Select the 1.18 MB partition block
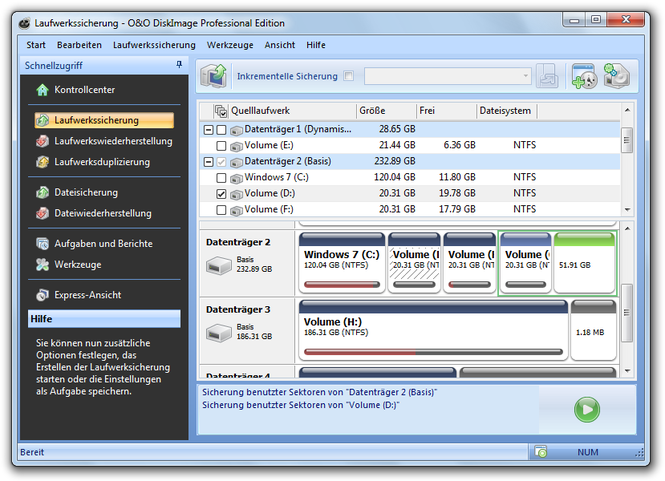Viewport: 665px width, 481px height. (593, 330)
